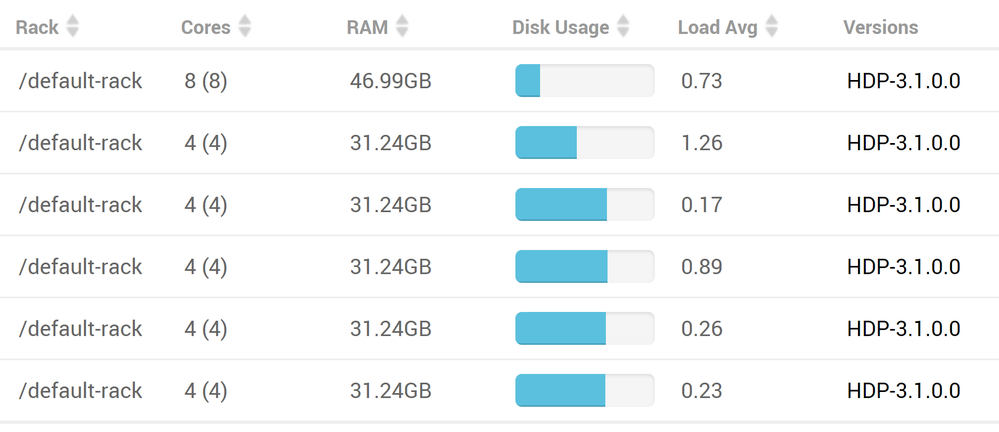Click the Cores sort arrows icon
The image size is (999, 432).
[245, 27]
